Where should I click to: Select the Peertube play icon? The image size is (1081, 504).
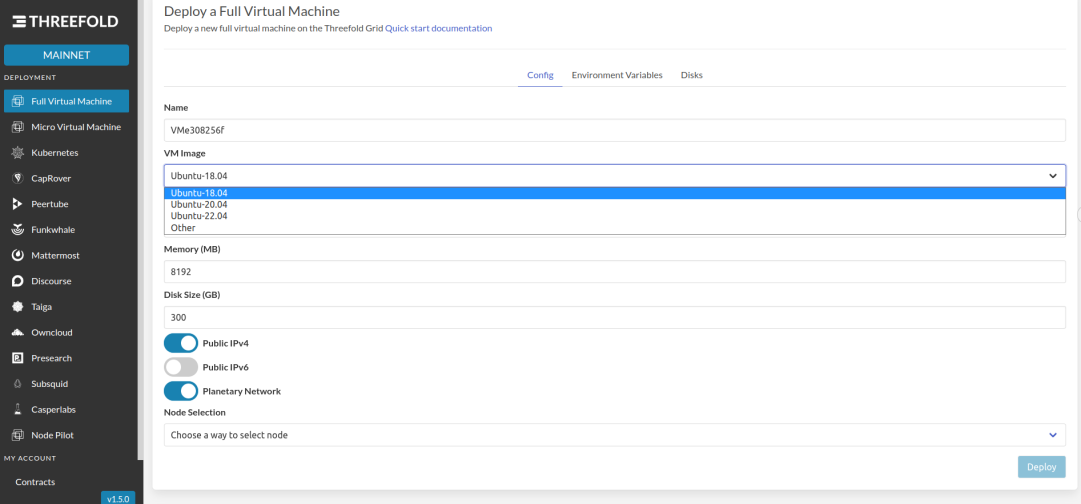click(x=18, y=204)
